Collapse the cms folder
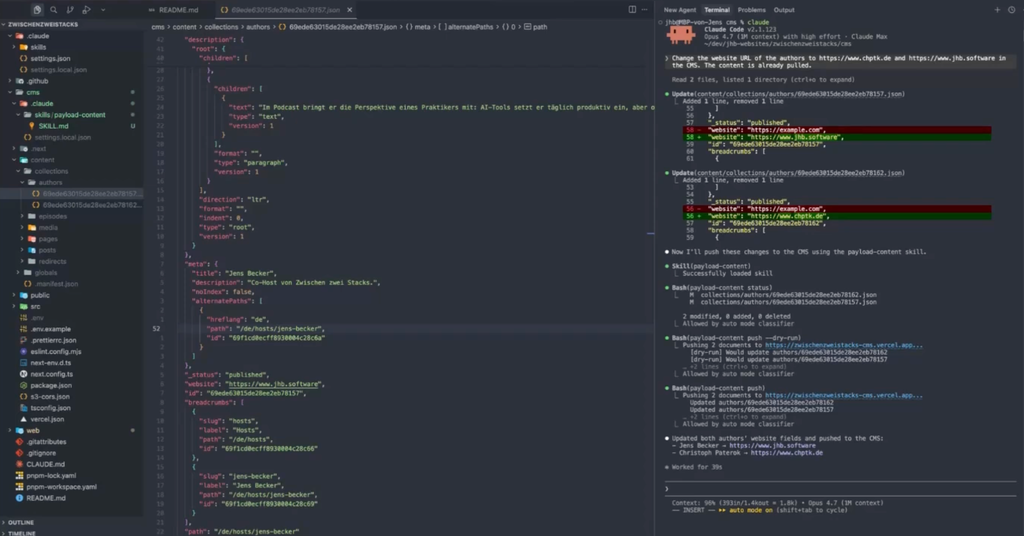Screen dimensions: 1024x536 (33, 92)
